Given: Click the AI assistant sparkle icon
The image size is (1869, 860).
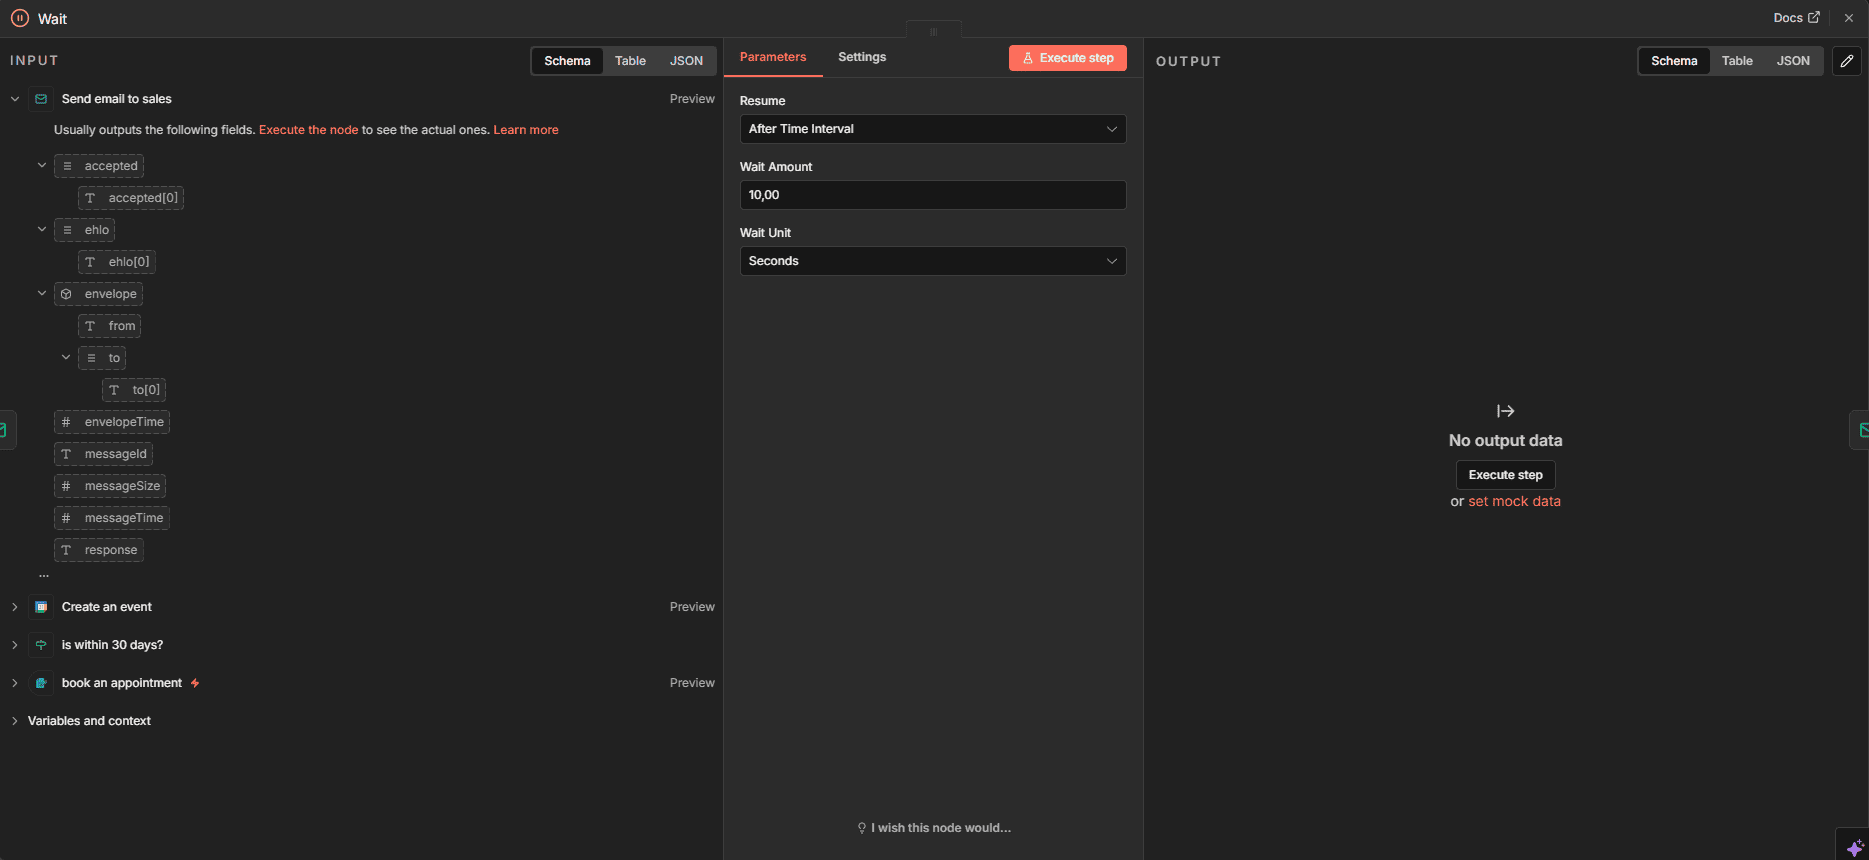Looking at the screenshot, I should click(x=1854, y=847).
